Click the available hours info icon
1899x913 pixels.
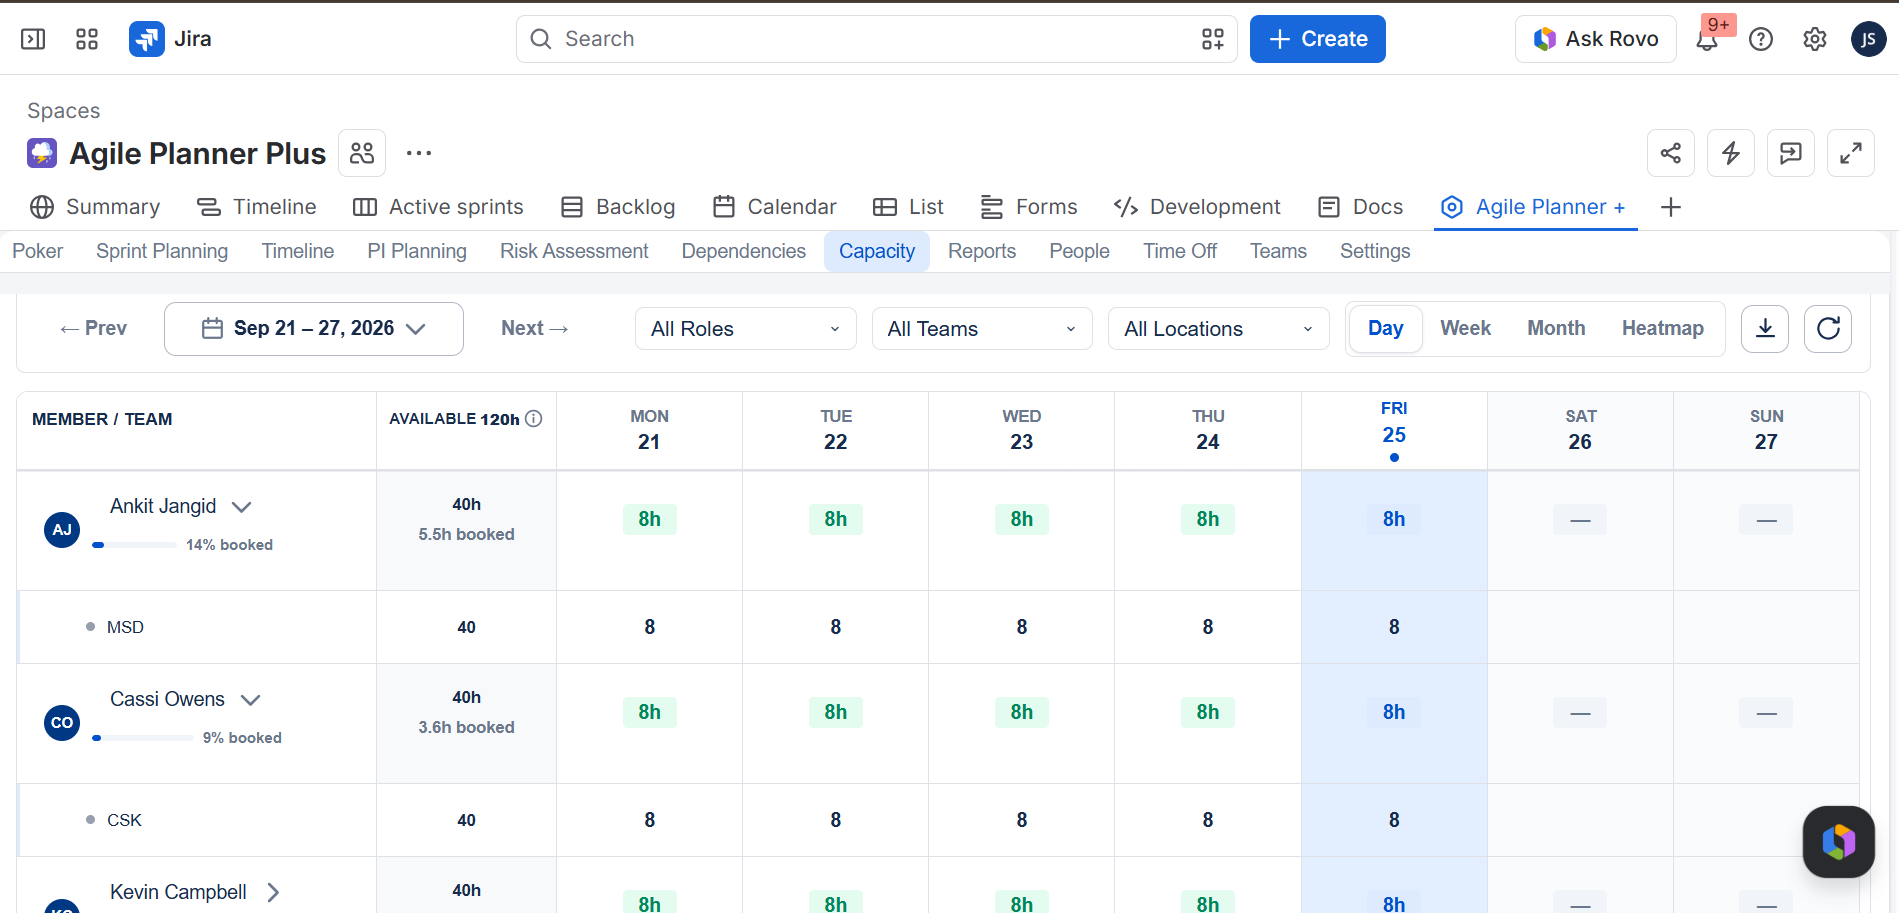pos(534,419)
